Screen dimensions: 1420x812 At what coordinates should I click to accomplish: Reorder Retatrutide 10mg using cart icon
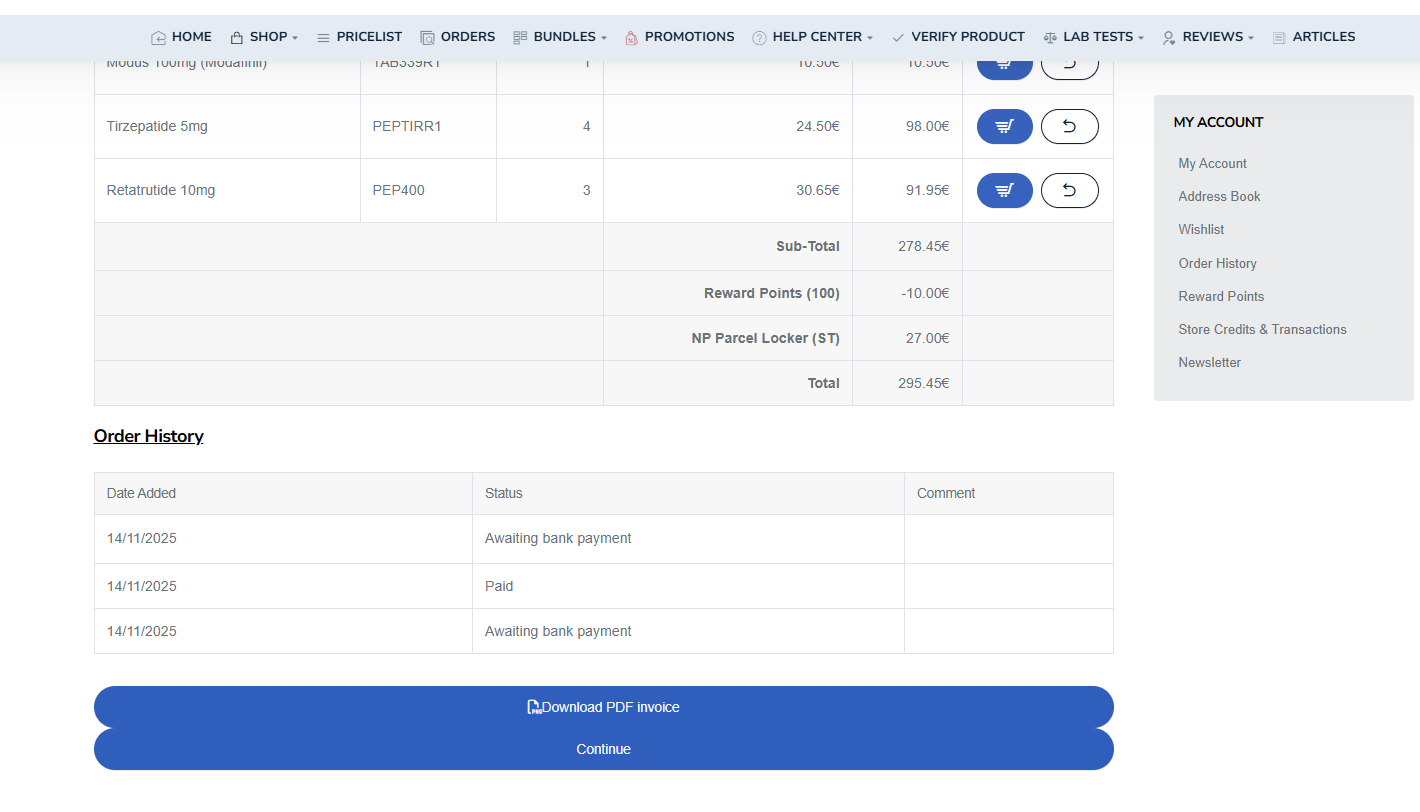point(1004,191)
